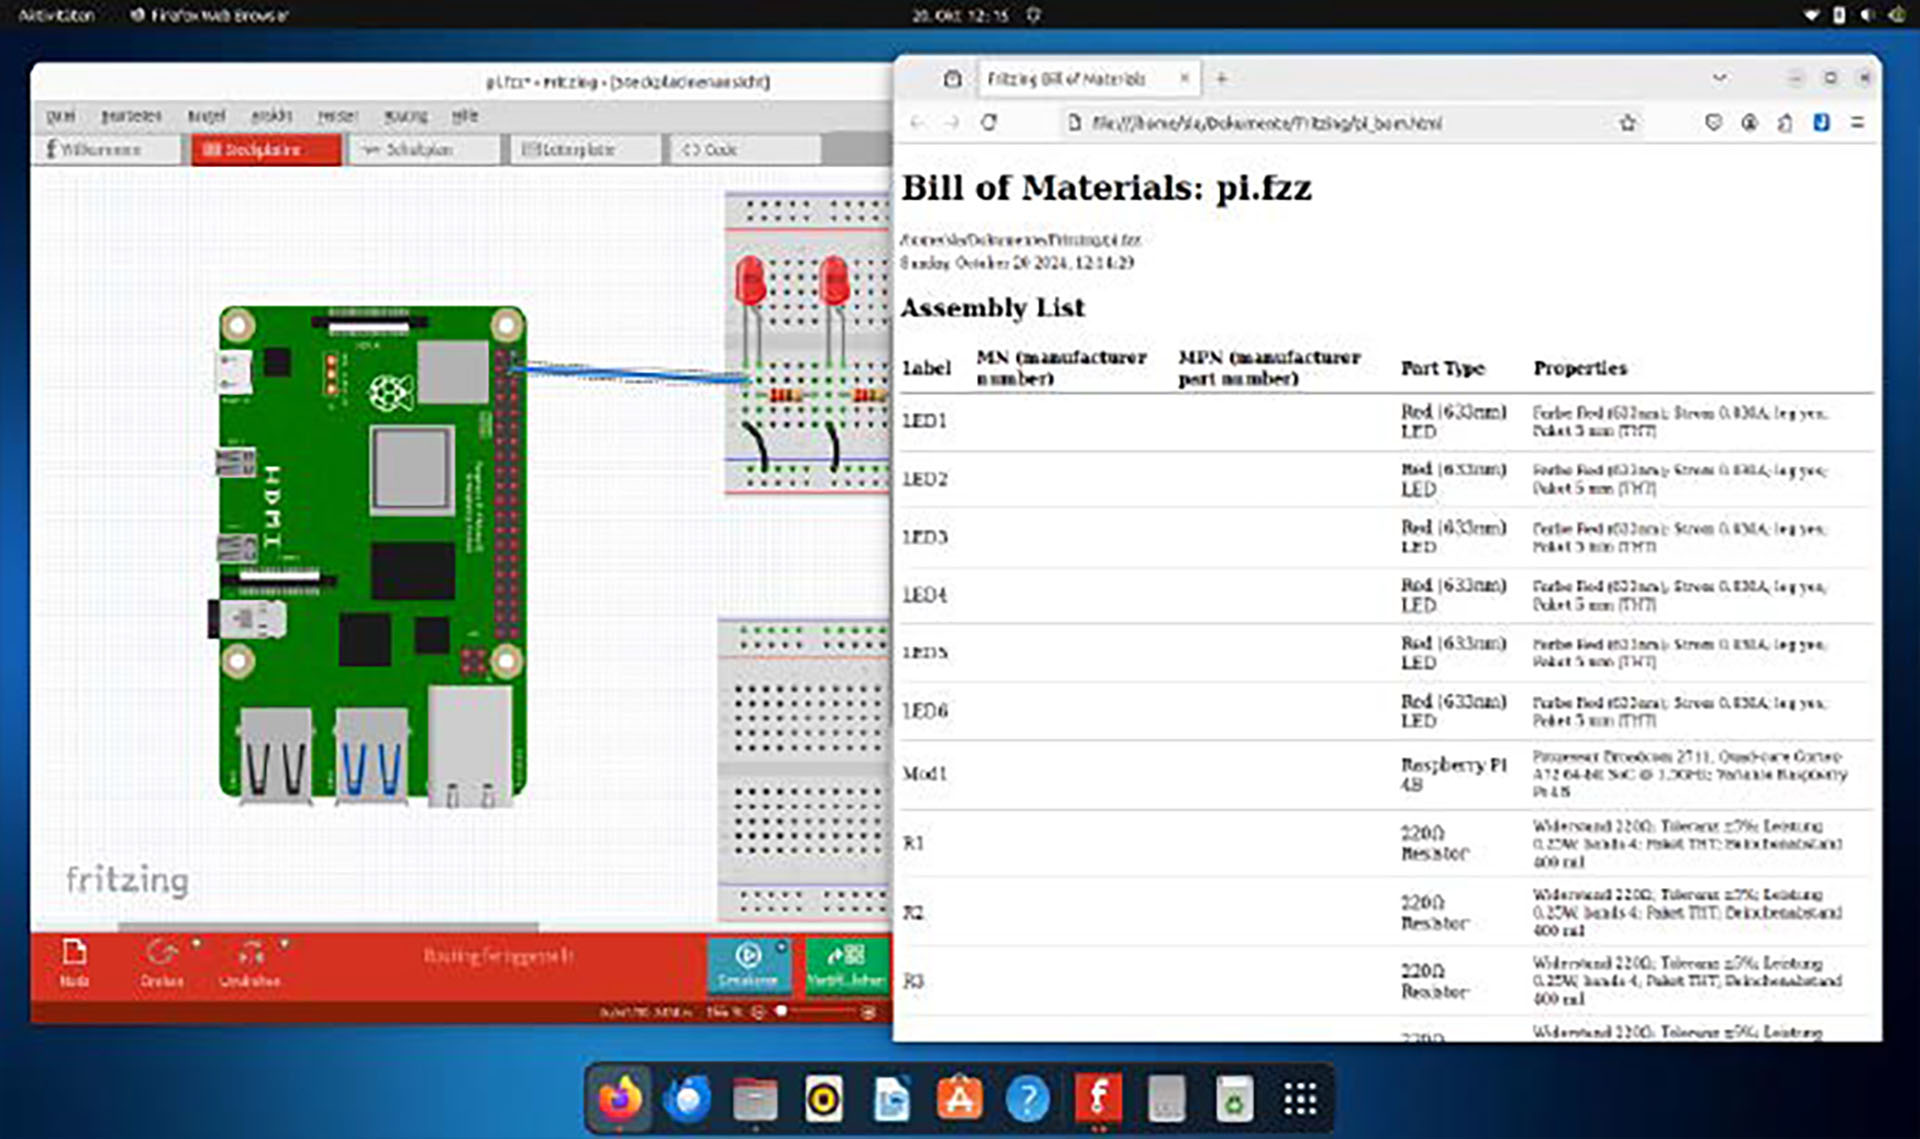Launch Fritzing from the dock
1920x1139 pixels.
point(1096,1098)
